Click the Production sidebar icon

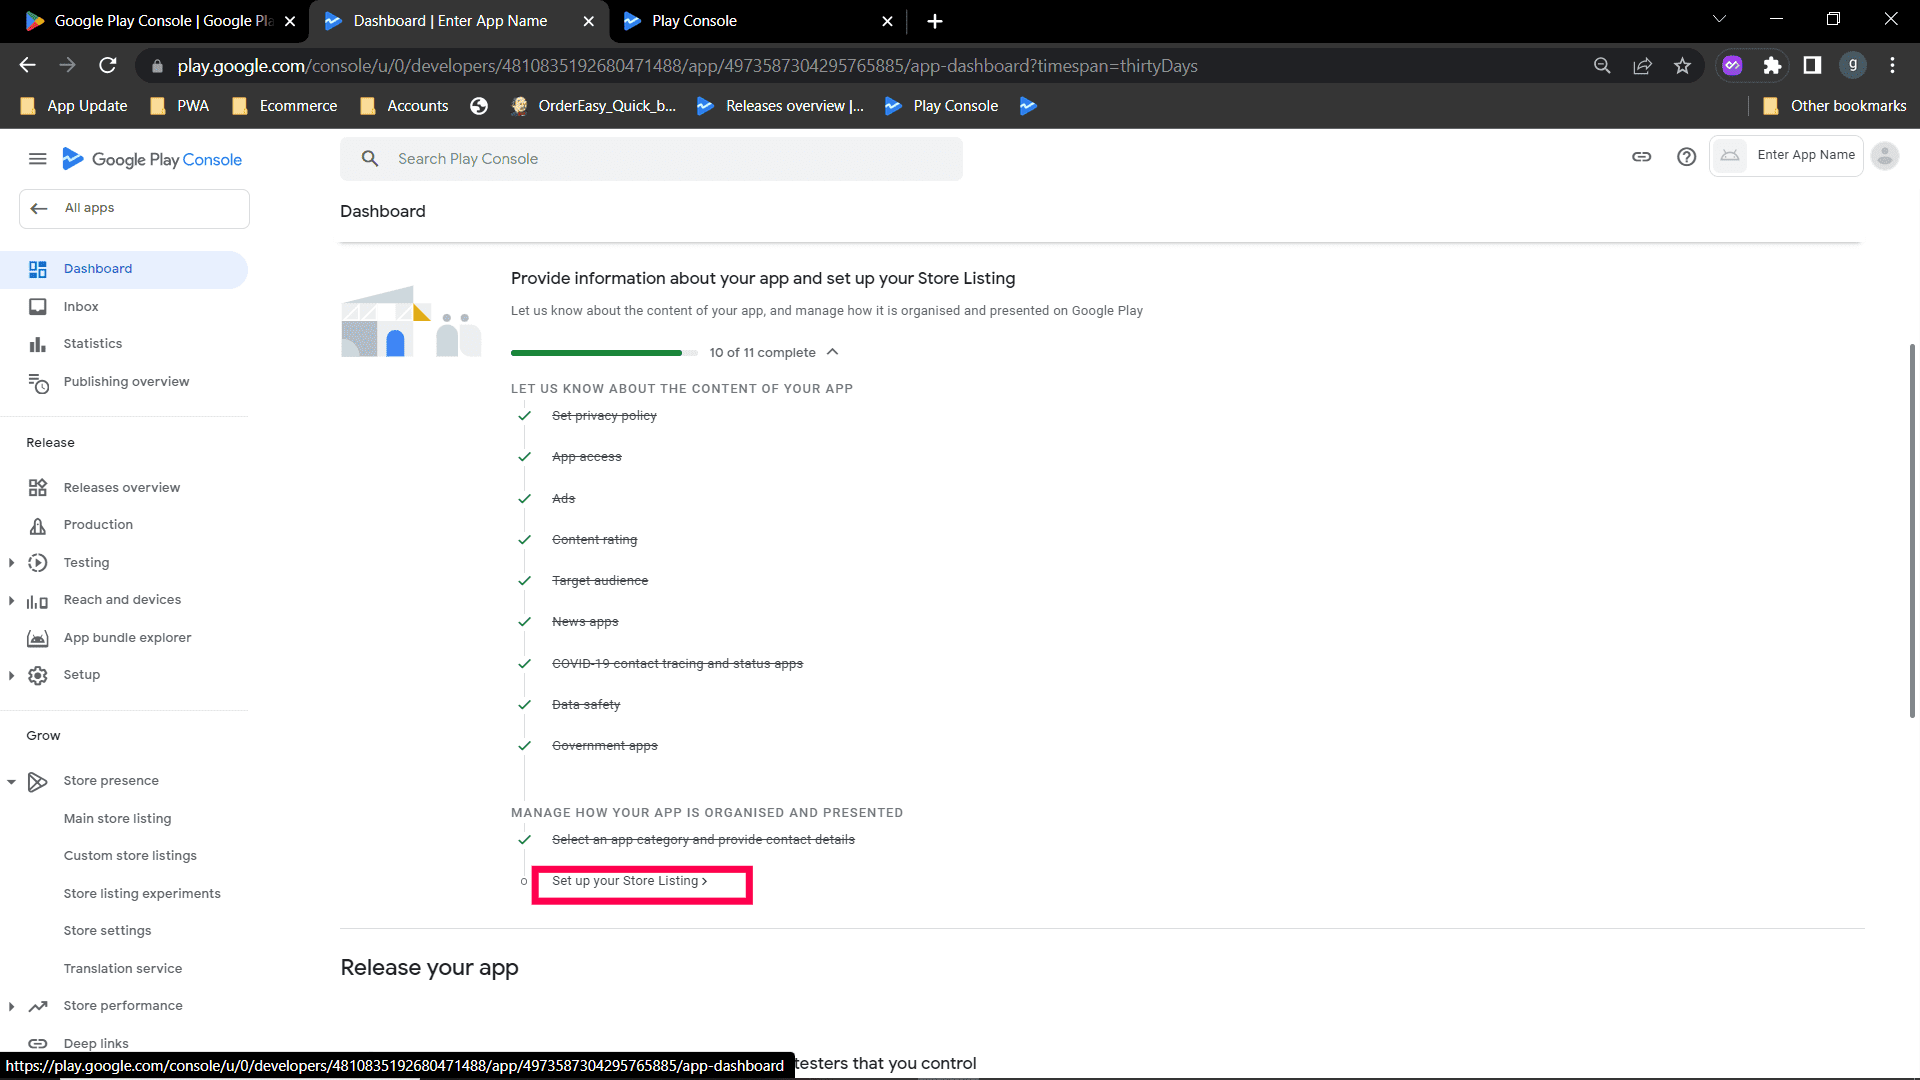point(38,526)
